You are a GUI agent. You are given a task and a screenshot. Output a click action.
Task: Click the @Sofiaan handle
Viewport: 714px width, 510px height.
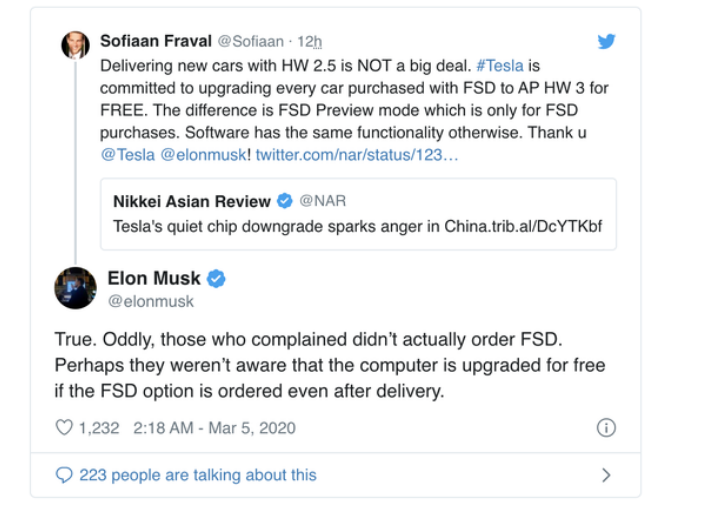tap(250, 41)
